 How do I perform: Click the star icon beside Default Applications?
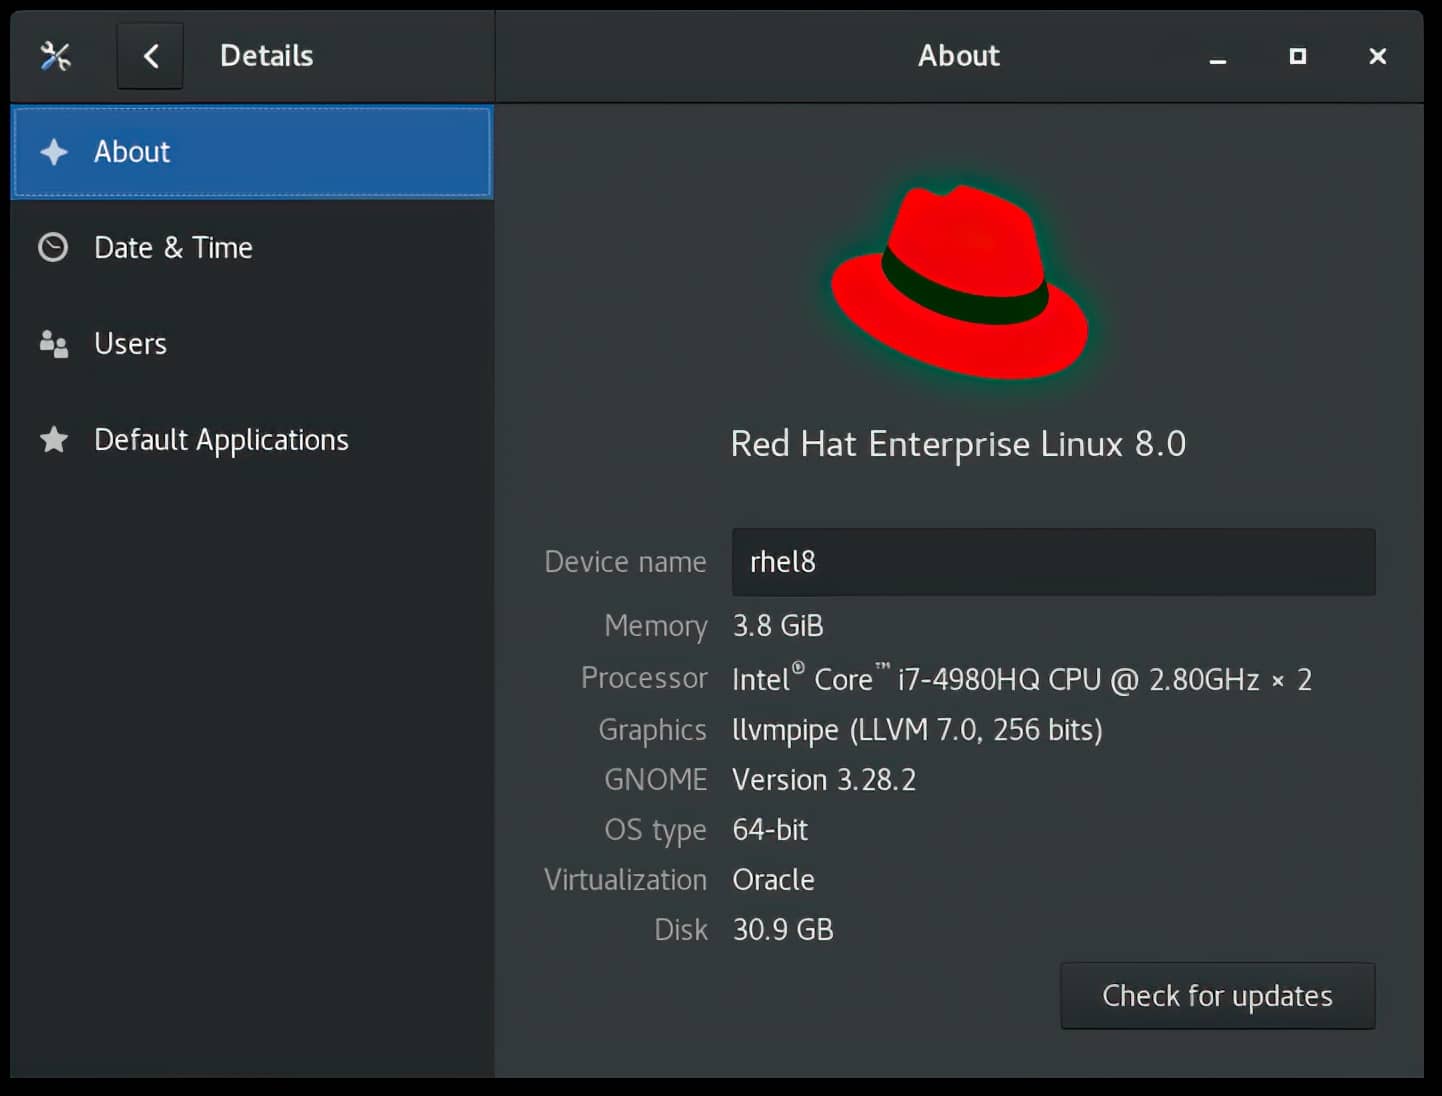pyautogui.click(x=54, y=439)
